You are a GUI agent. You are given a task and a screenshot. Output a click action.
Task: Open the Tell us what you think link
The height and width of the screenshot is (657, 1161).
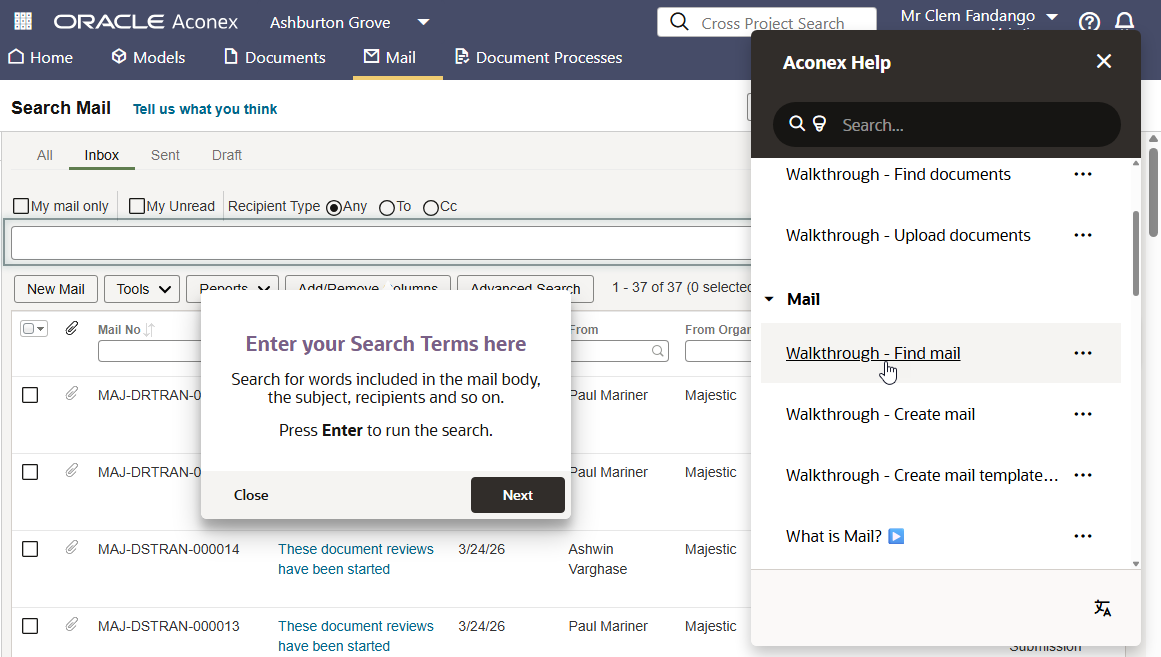tap(205, 109)
